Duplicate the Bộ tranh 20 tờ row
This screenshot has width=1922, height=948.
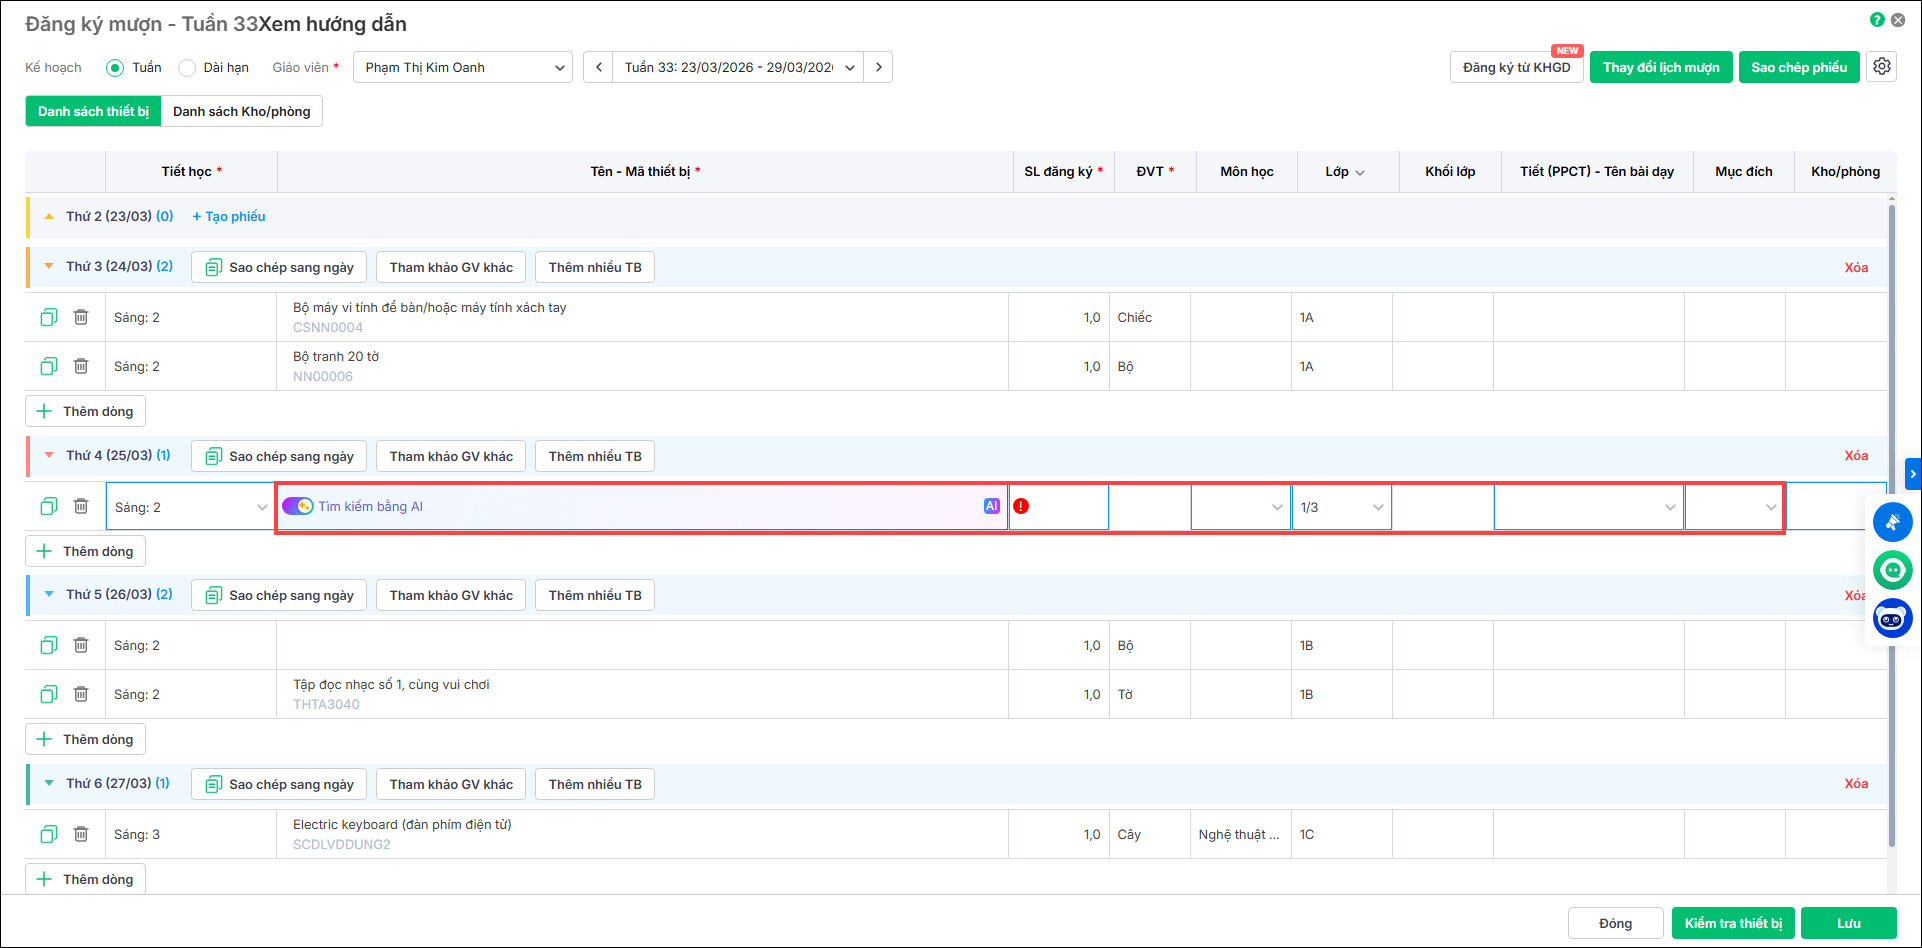coord(48,366)
